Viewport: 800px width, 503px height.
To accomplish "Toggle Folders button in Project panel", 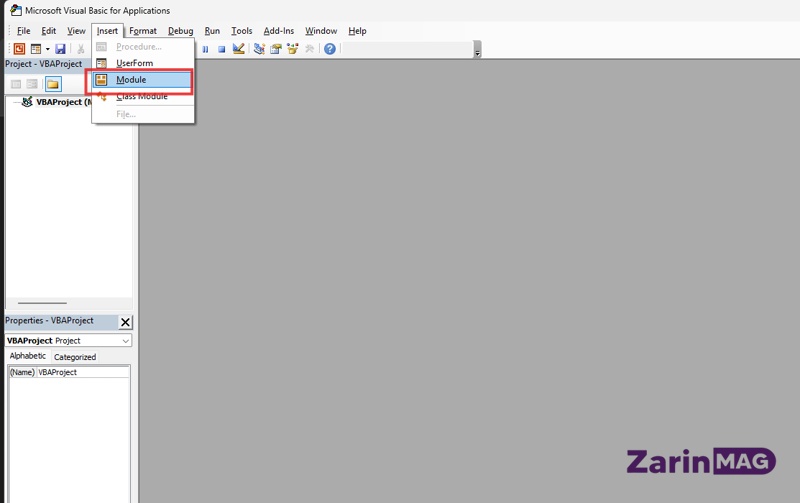I will 53,84.
